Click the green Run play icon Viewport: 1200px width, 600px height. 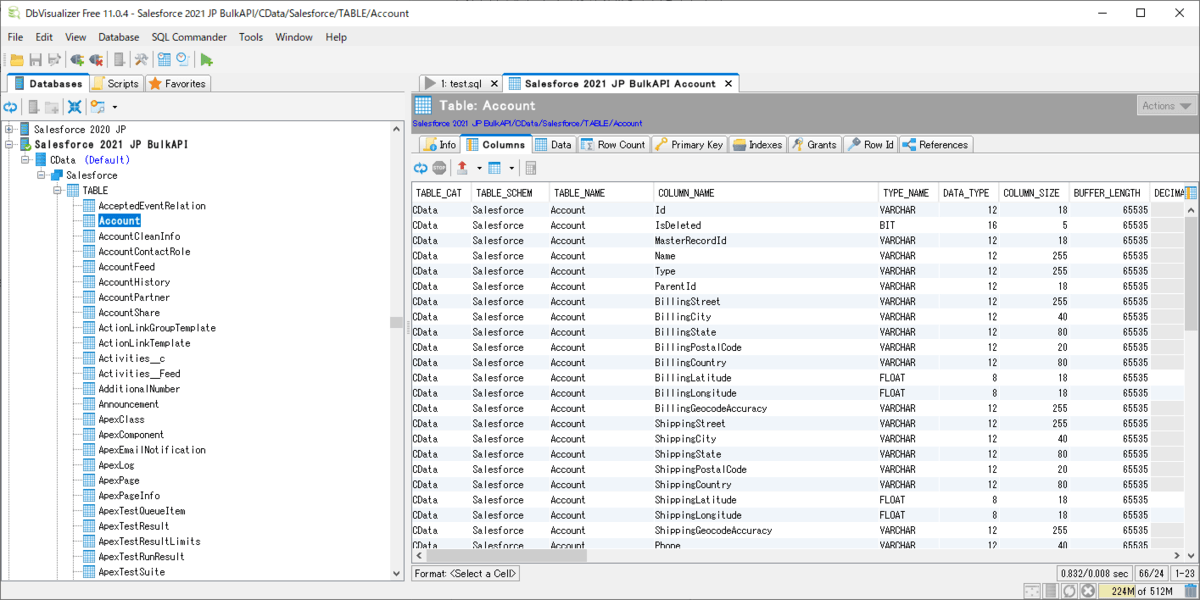click(x=206, y=60)
